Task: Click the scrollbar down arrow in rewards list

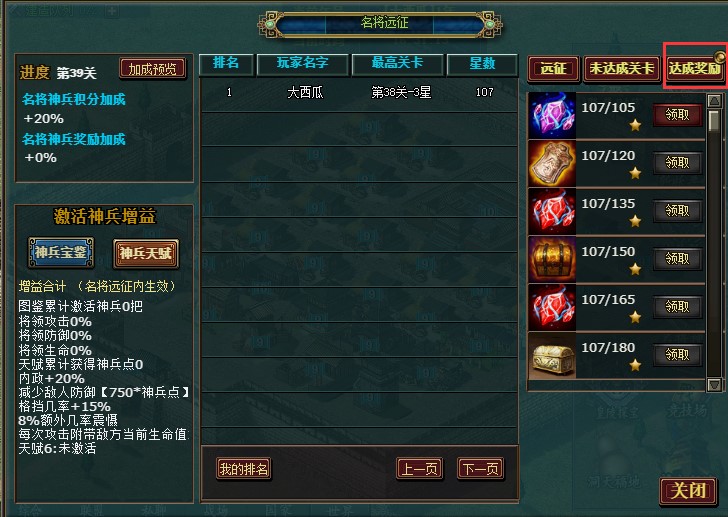Action: pos(714,384)
